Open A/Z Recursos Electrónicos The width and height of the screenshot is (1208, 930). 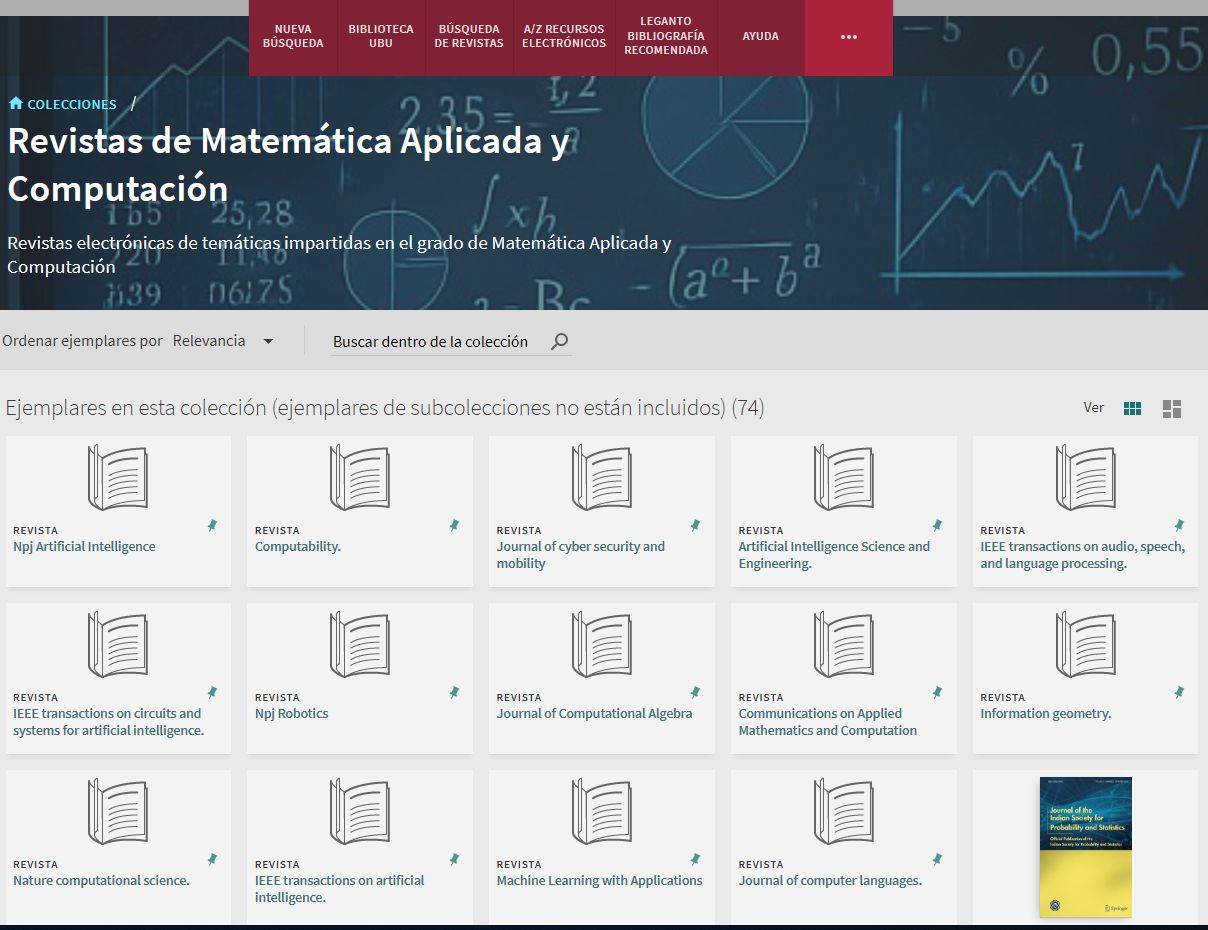point(564,37)
